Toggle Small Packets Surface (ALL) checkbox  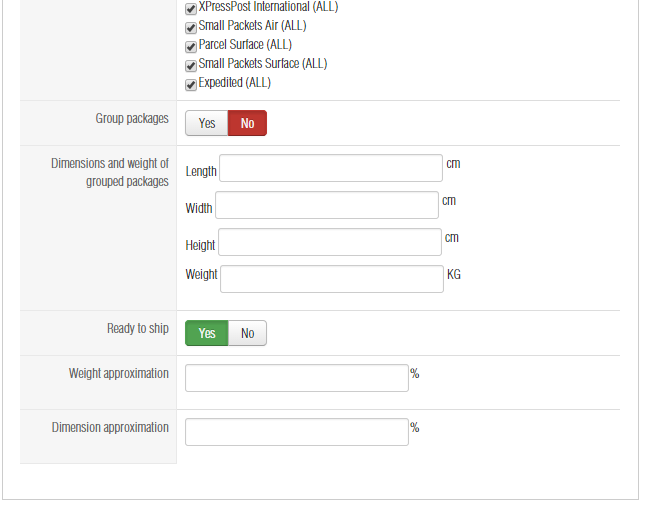click(191, 65)
